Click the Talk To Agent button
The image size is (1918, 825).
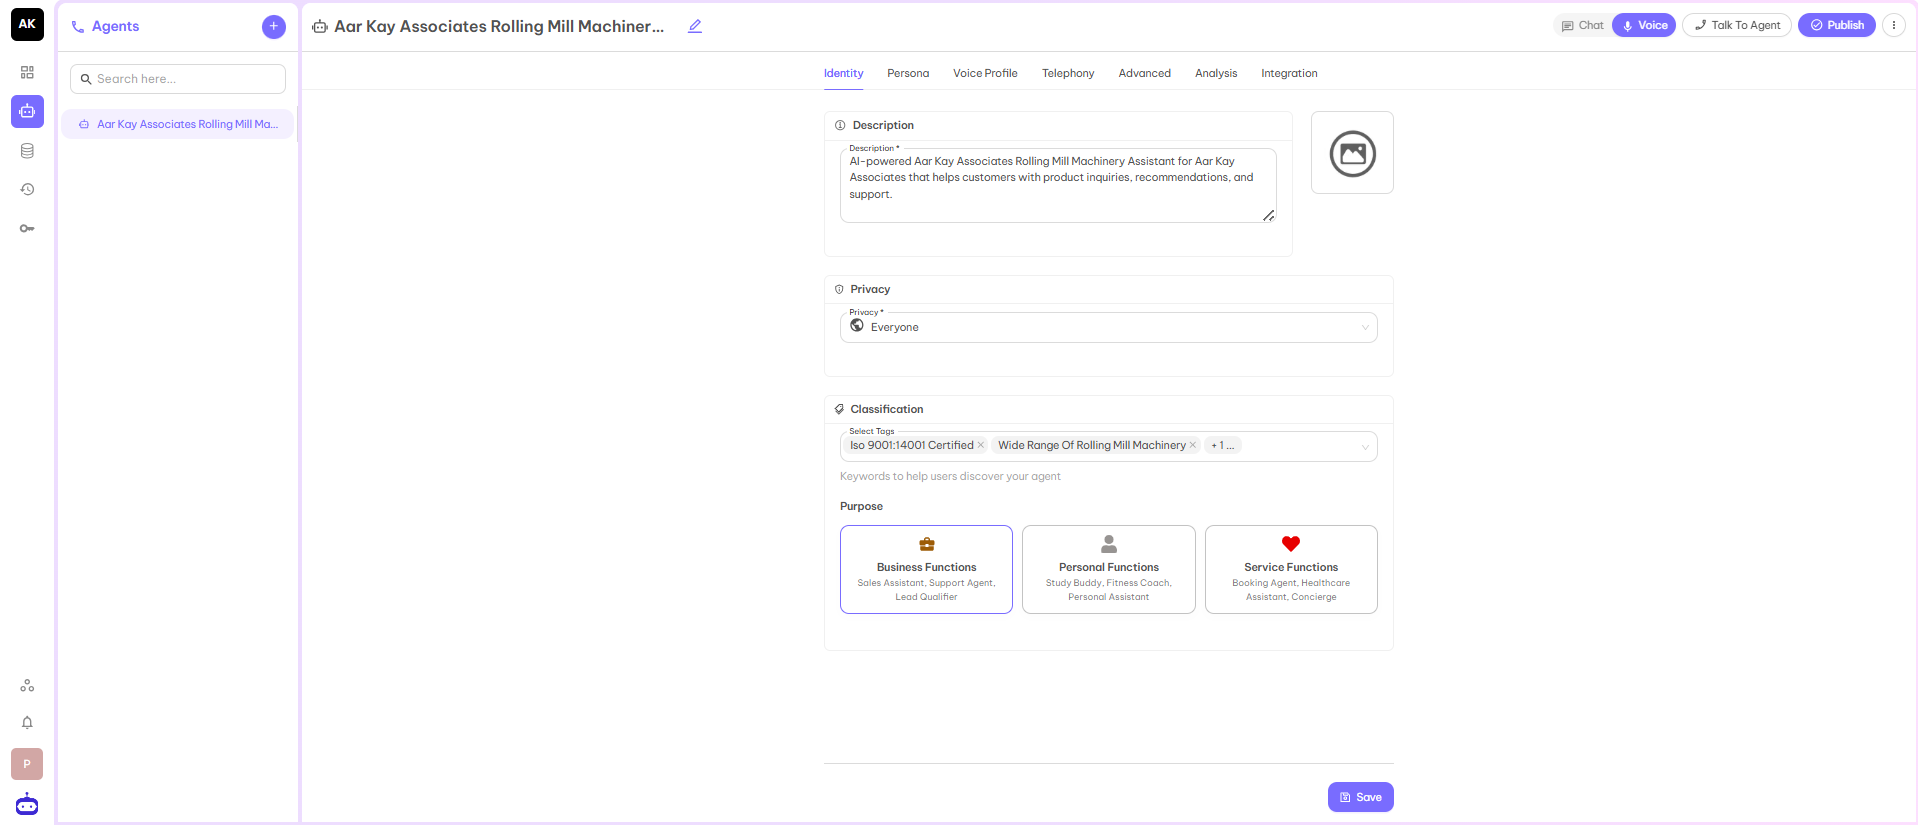click(1737, 26)
